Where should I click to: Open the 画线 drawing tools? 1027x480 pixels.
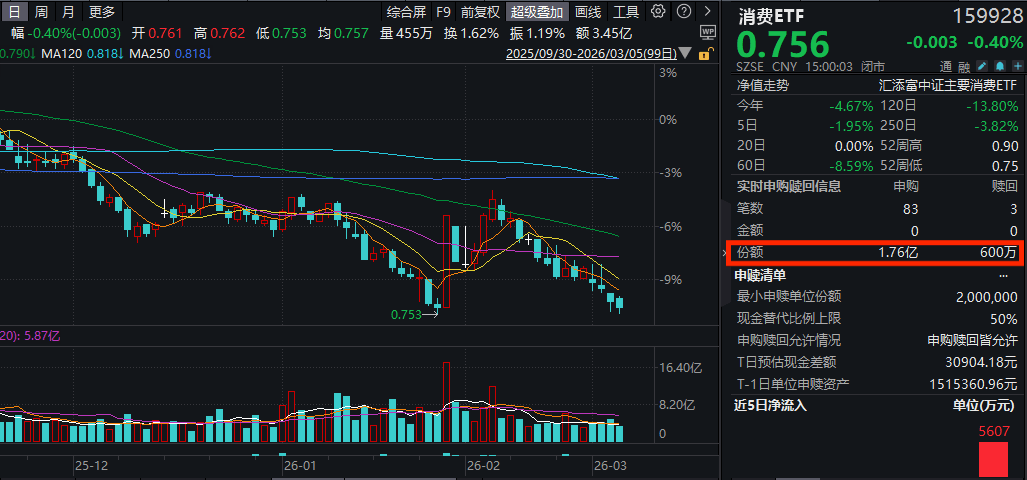[x=589, y=12]
